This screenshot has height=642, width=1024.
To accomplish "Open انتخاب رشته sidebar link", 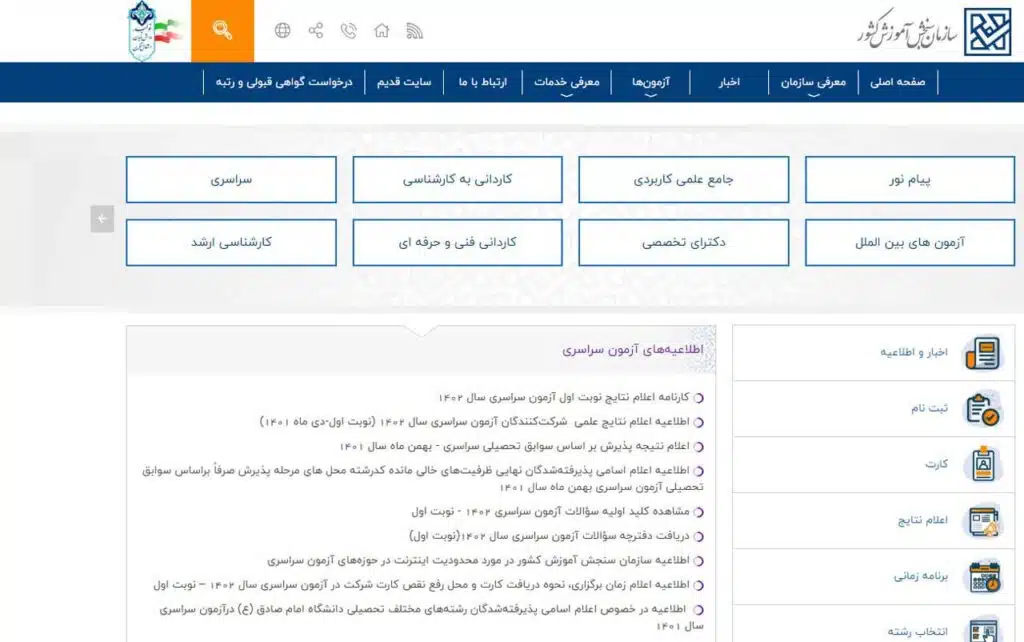I will tap(917, 632).
